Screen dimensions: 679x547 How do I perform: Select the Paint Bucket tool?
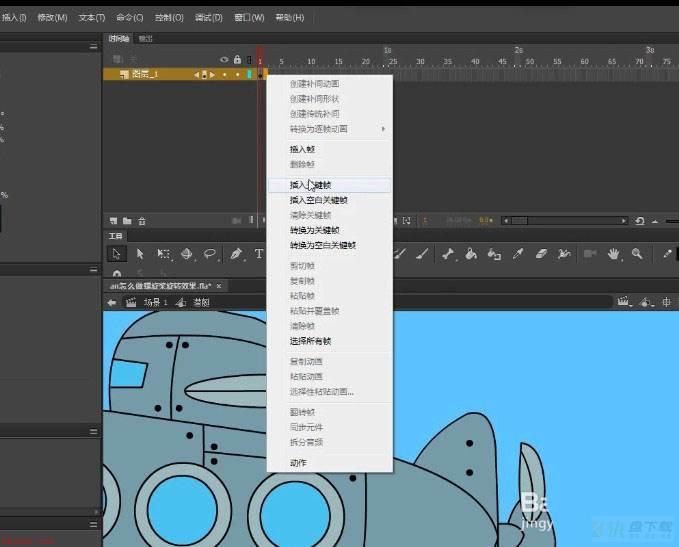click(x=471, y=253)
